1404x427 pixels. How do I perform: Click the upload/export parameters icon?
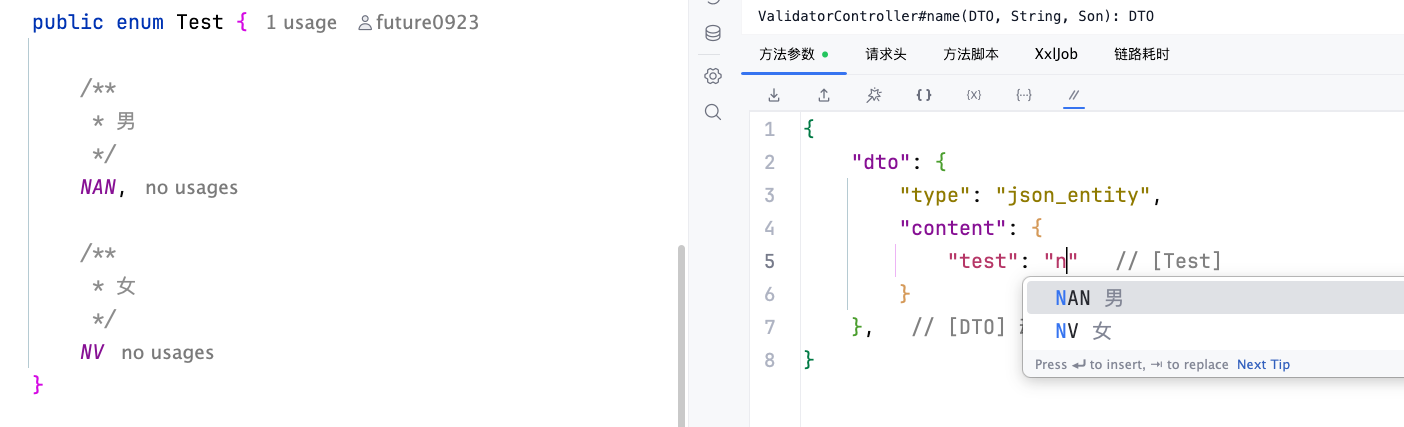pyautogui.click(x=824, y=95)
